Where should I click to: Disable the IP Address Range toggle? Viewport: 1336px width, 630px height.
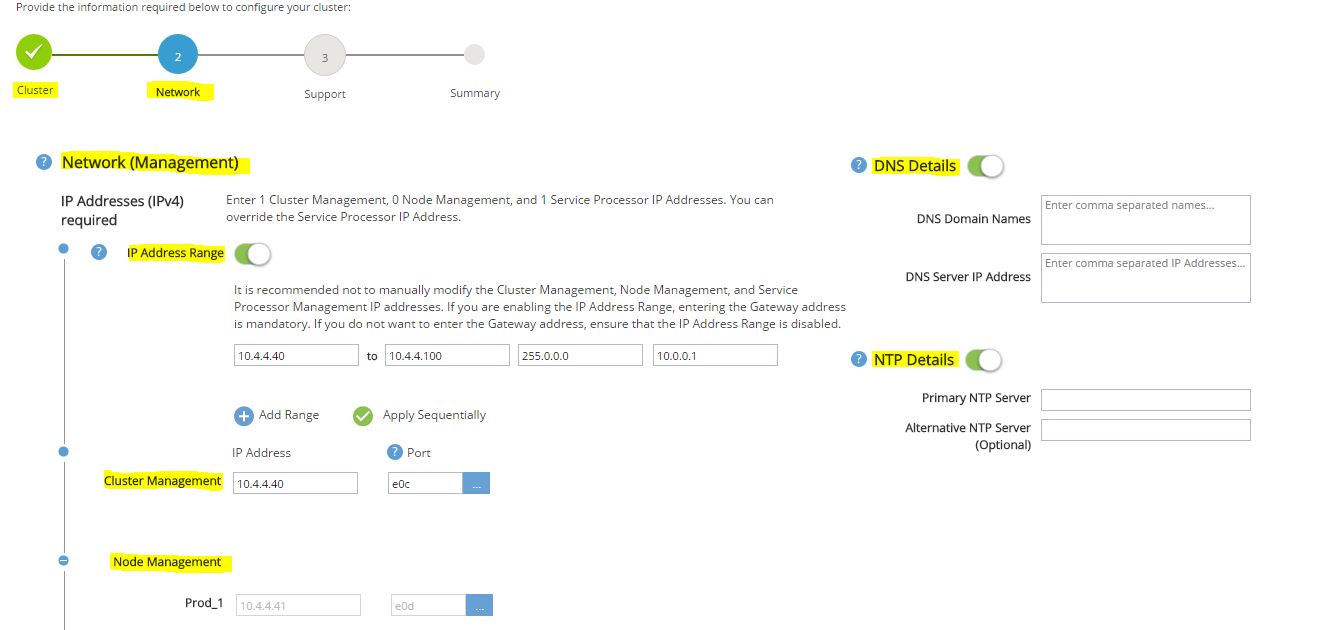pyautogui.click(x=253, y=254)
